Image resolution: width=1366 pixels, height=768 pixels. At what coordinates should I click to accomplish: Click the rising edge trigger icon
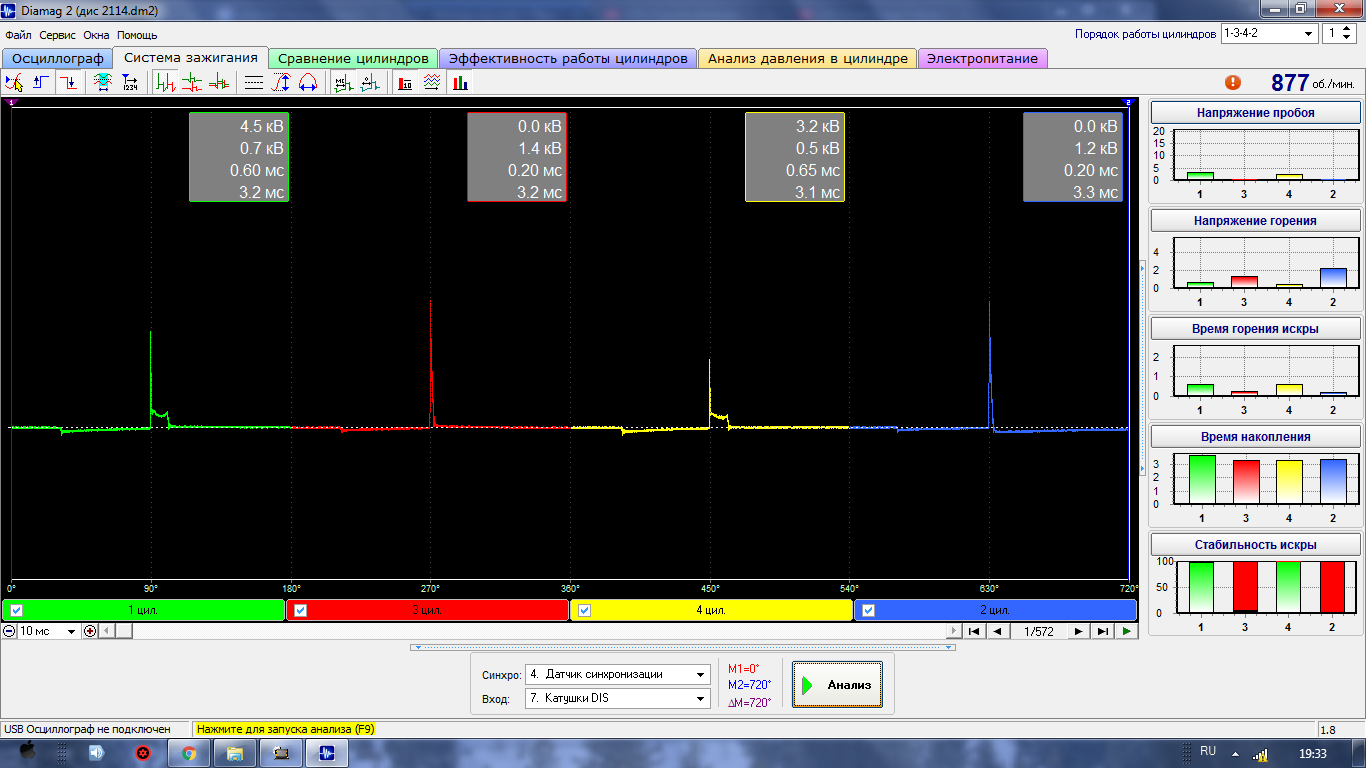[42, 83]
